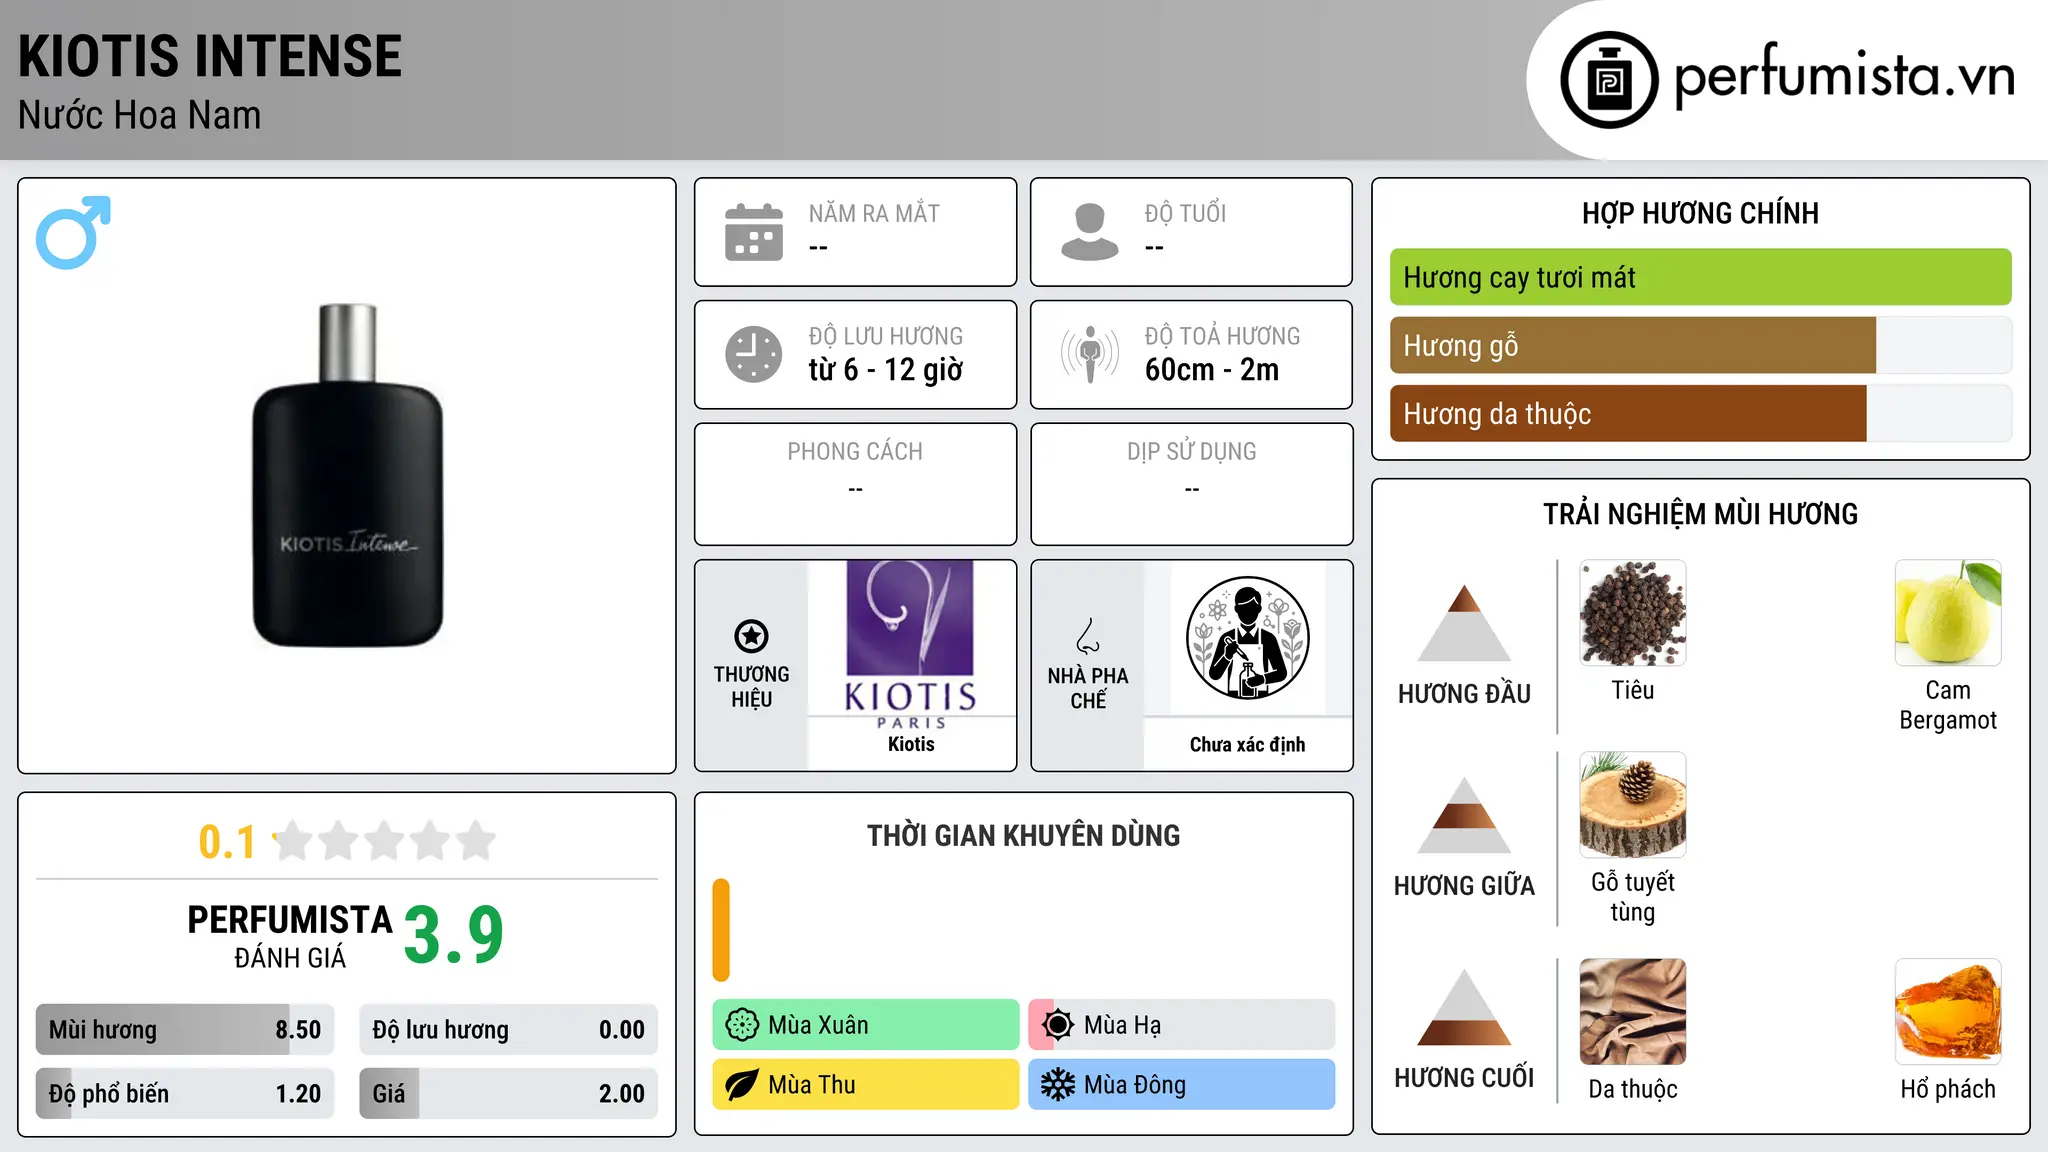Click the nose icon above Nhà pha chế
The image size is (2048, 1152).
coord(1088,636)
